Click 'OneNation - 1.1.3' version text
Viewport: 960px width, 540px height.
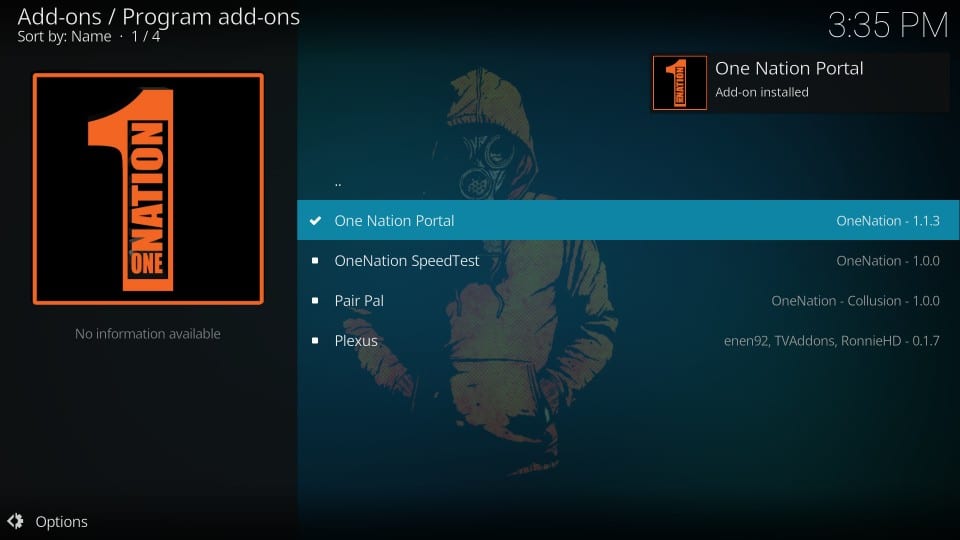pos(888,220)
